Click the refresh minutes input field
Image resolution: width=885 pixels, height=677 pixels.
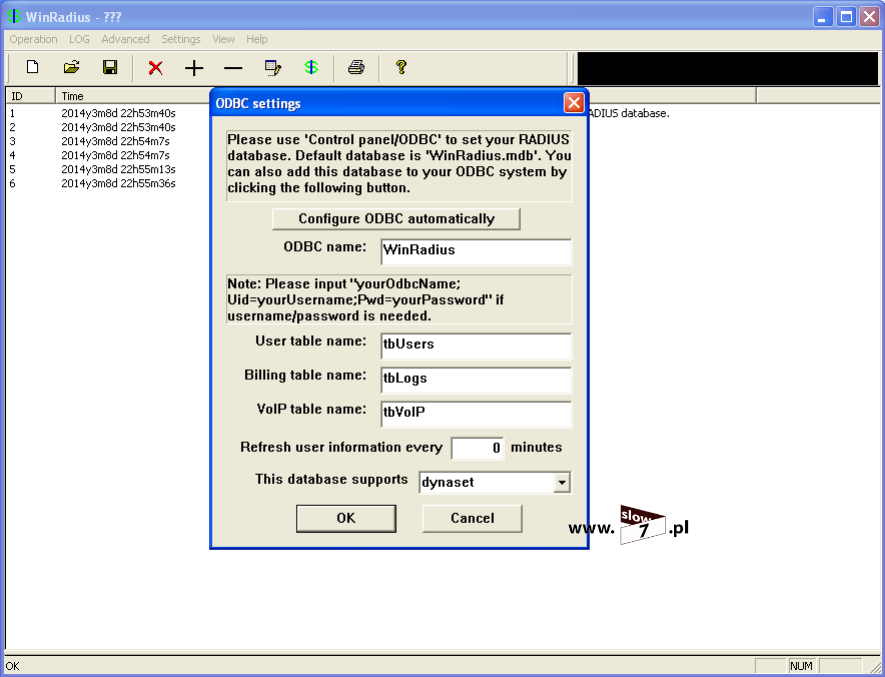click(477, 448)
